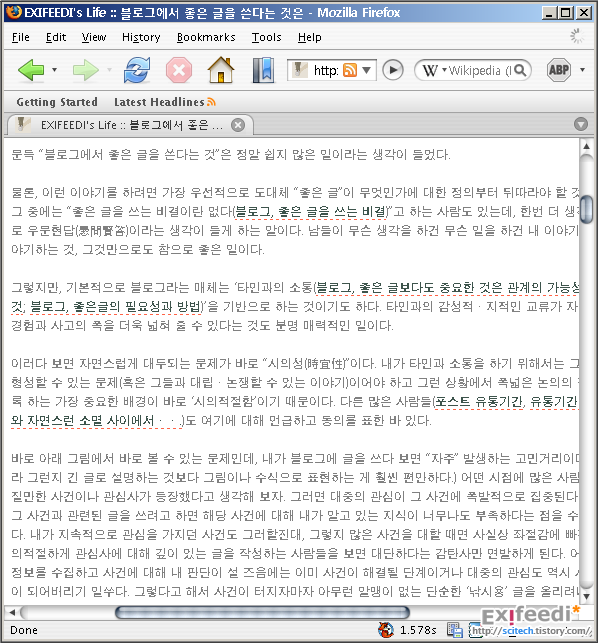The image size is (598, 643).
Task: Click the horizontal scrollbar thumb
Action: (x=262, y=613)
